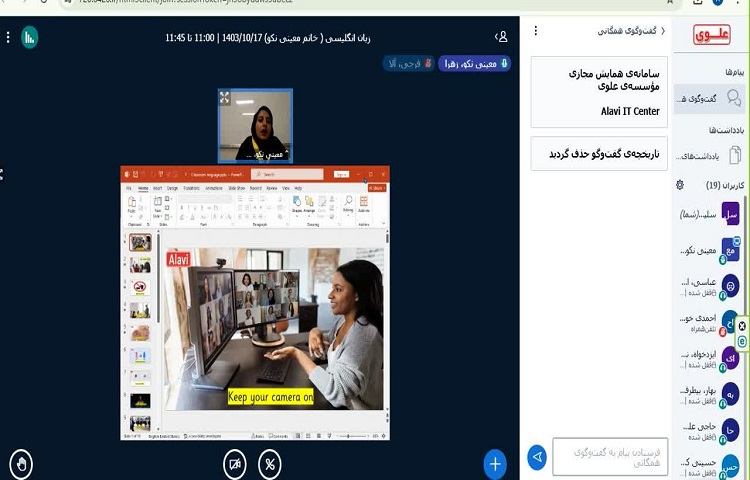750x480 pixels.
Task: Toggle the audio join button
Action: point(269,464)
